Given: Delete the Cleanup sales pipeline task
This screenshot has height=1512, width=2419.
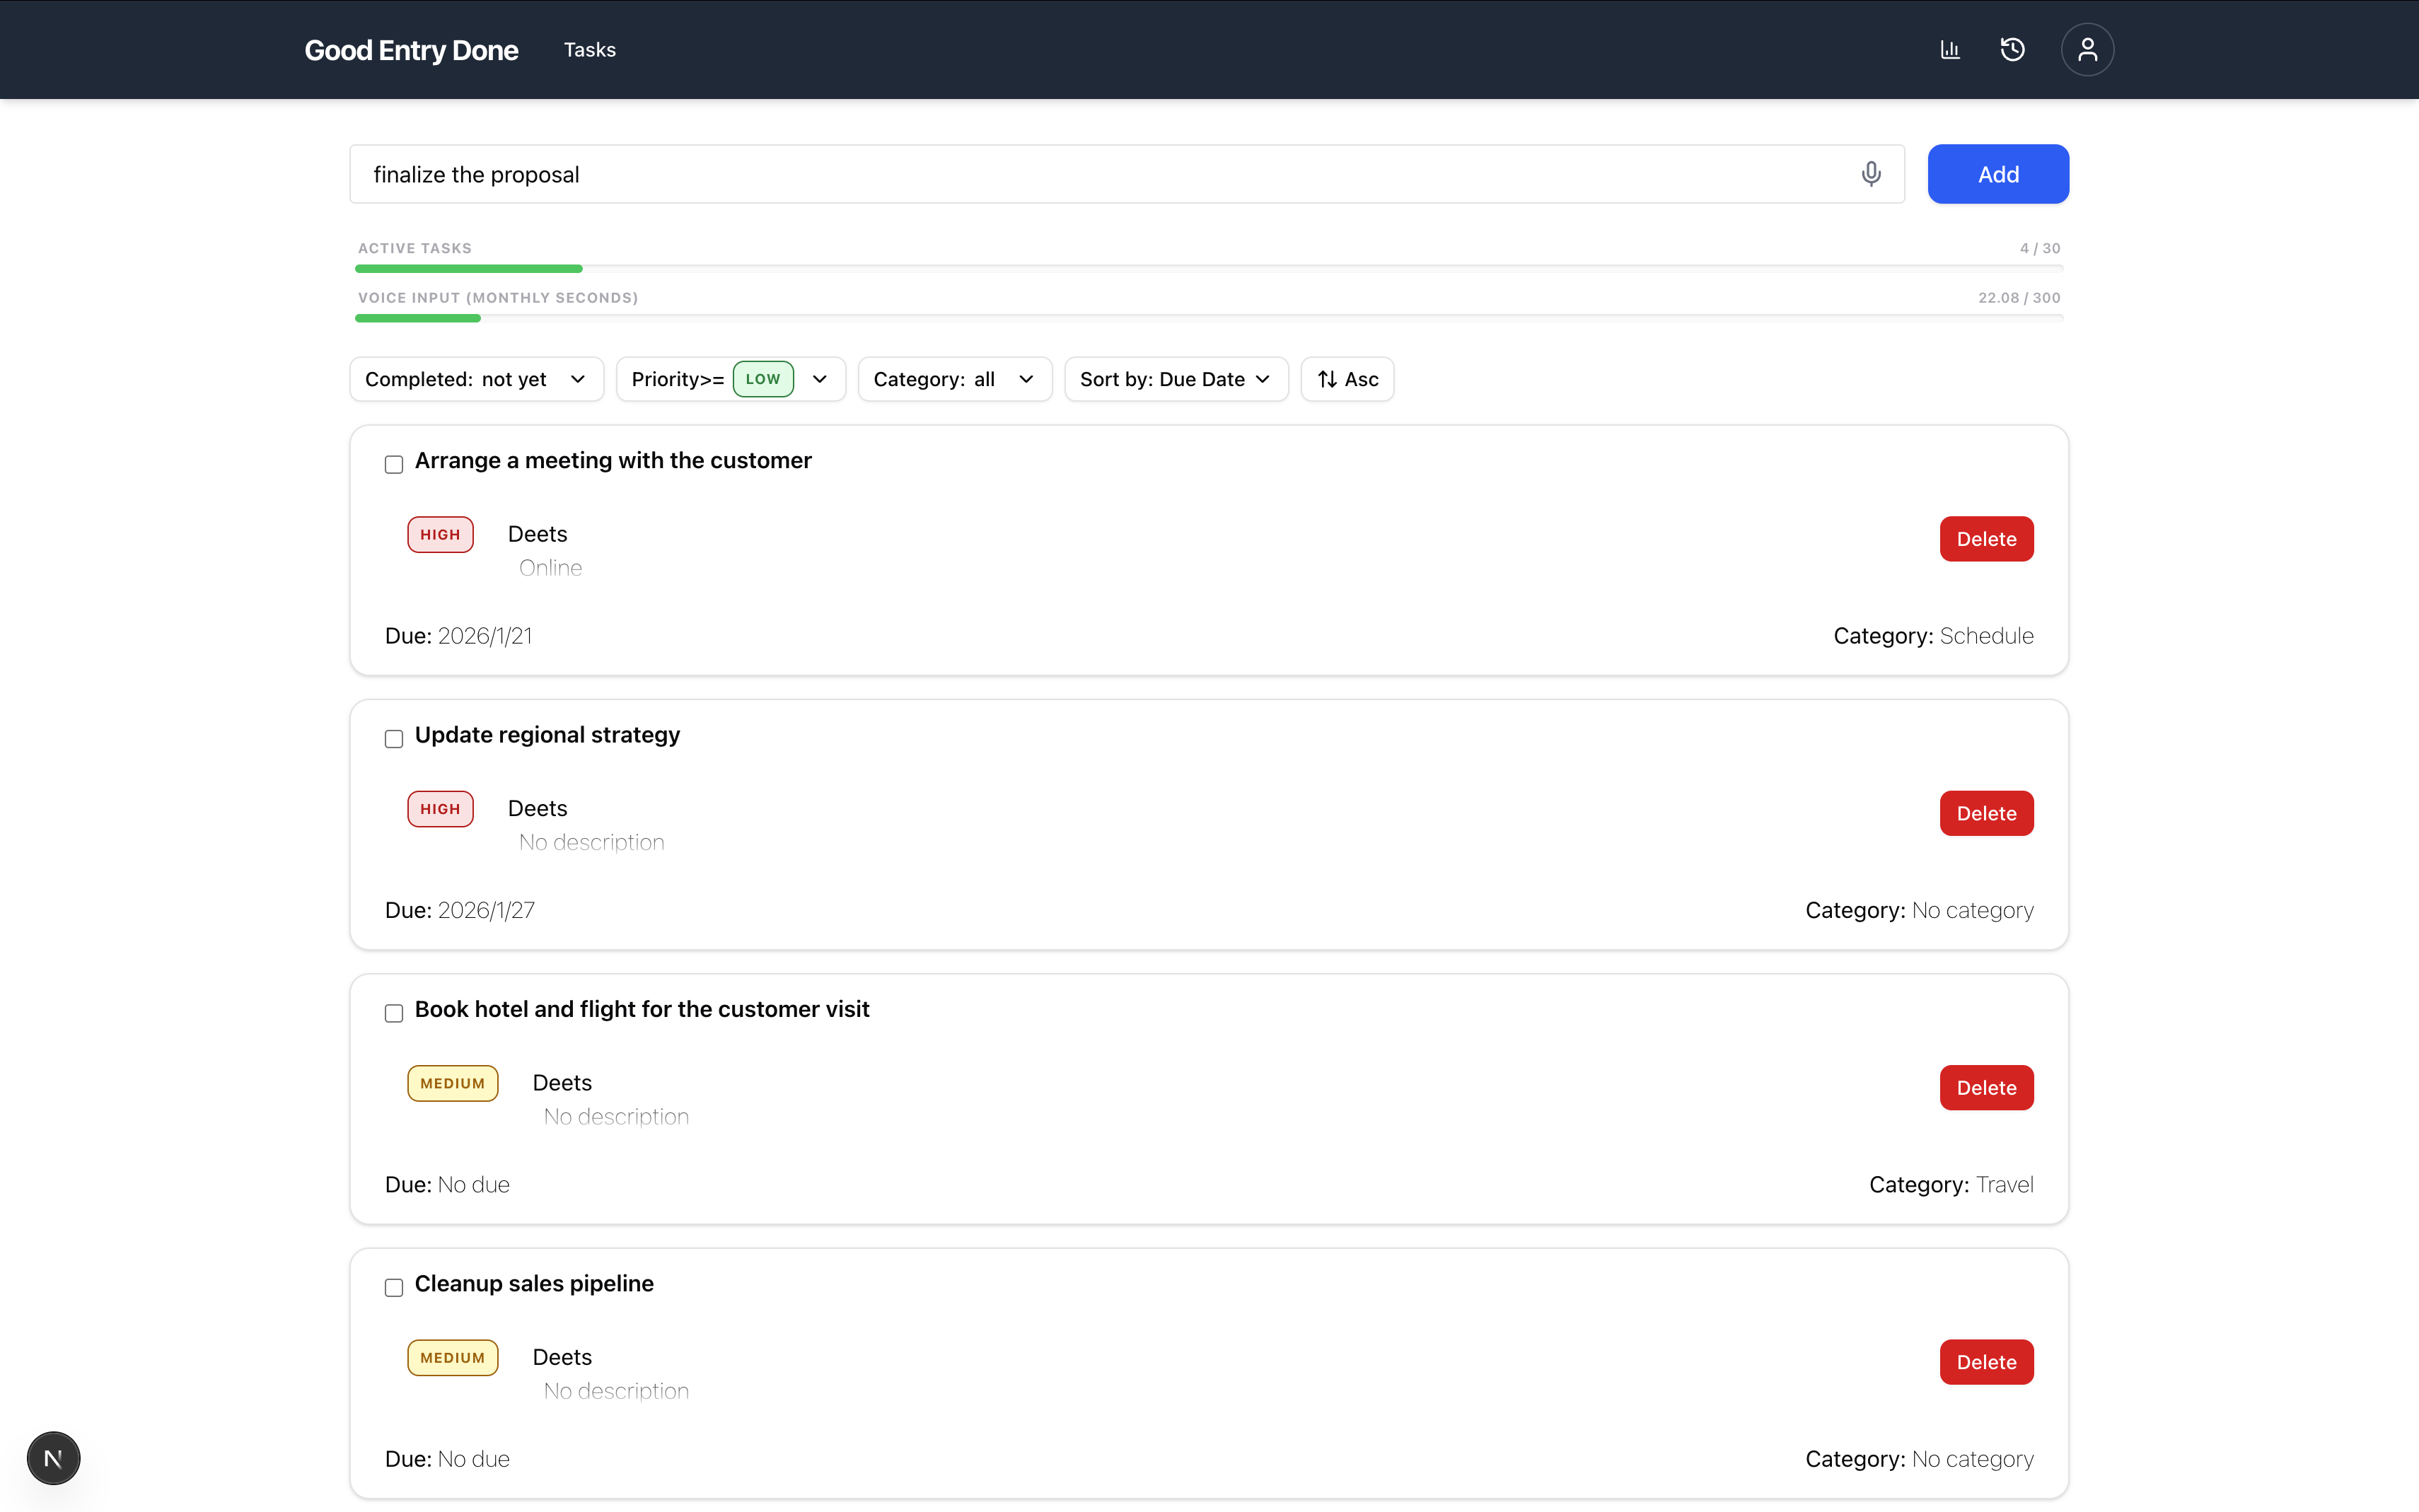Looking at the screenshot, I should [x=1986, y=1362].
